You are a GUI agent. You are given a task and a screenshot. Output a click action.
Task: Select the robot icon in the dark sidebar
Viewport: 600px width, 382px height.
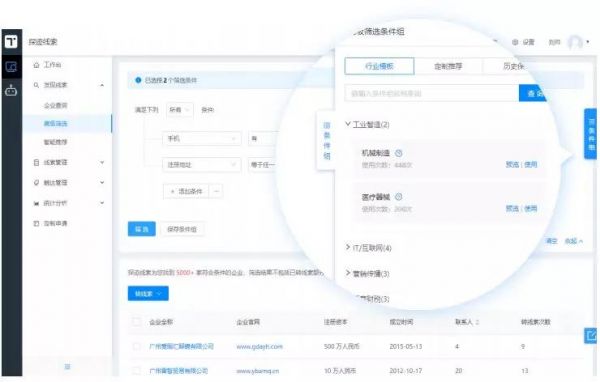point(11,91)
